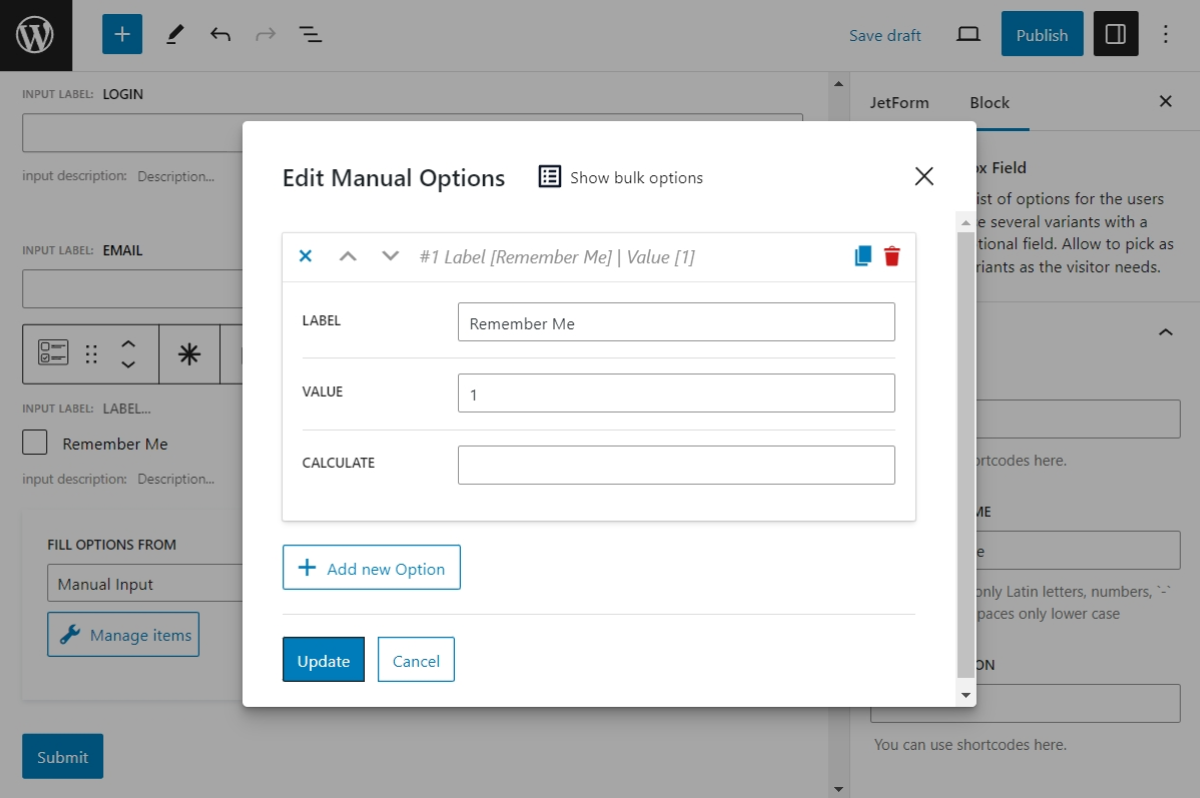The width and height of the screenshot is (1200, 798).
Task: Collapse the sidebar section with the chevron
Action: tap(1164, 331)
